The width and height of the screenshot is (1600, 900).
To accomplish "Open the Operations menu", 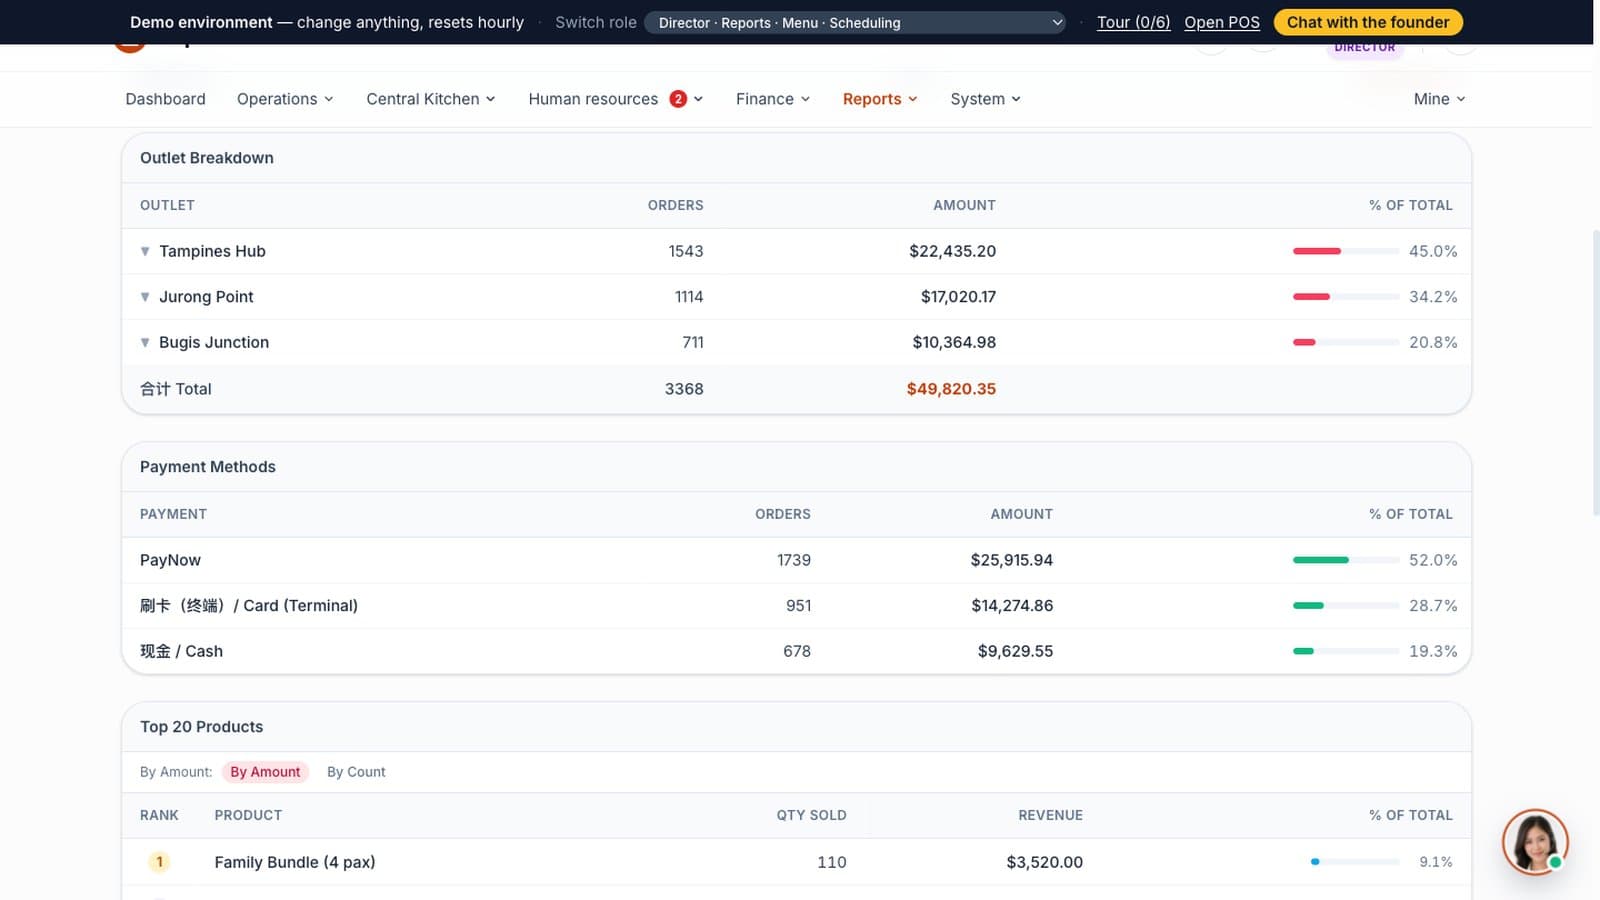I will click(x=285, y=99).
